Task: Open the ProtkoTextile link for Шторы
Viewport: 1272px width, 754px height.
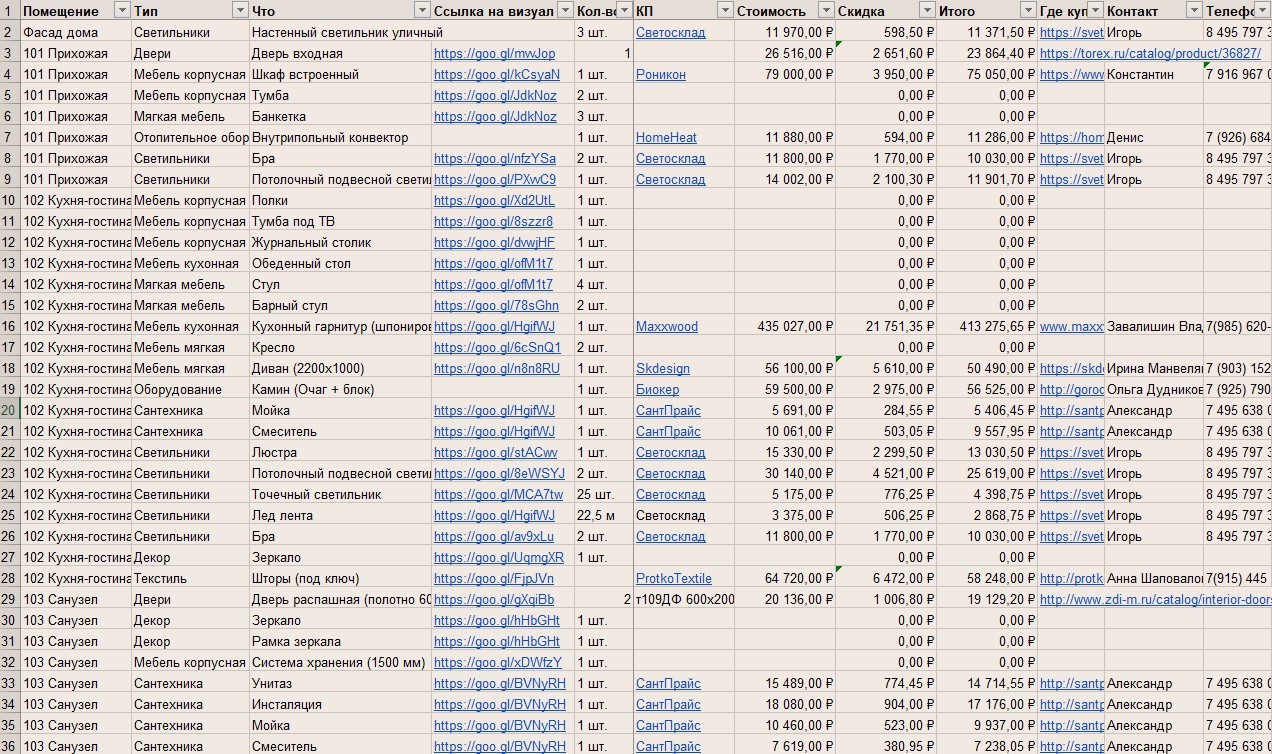Action: (x=674, y=578)
